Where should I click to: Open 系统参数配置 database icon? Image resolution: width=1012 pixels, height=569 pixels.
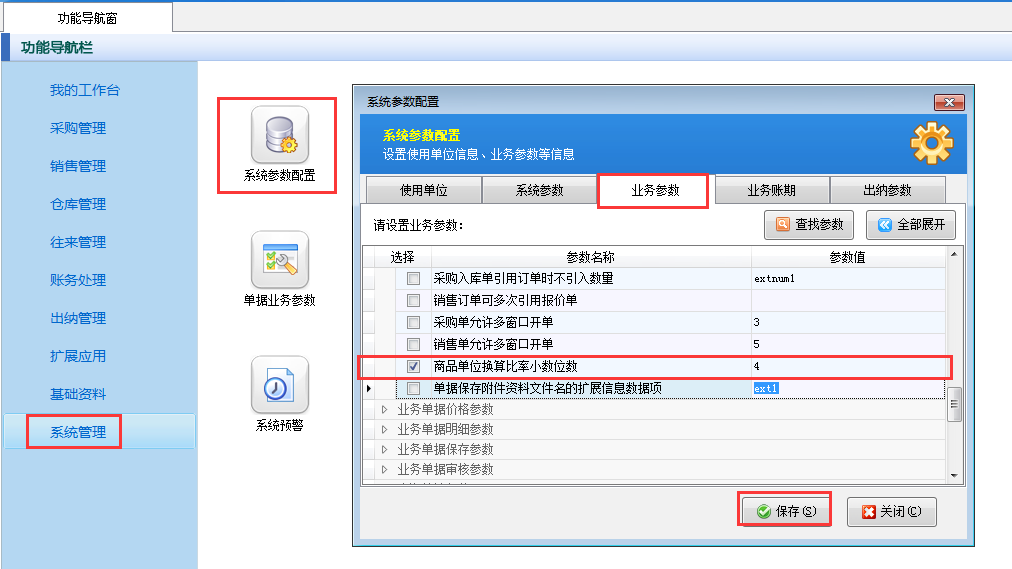click(279, 135)
